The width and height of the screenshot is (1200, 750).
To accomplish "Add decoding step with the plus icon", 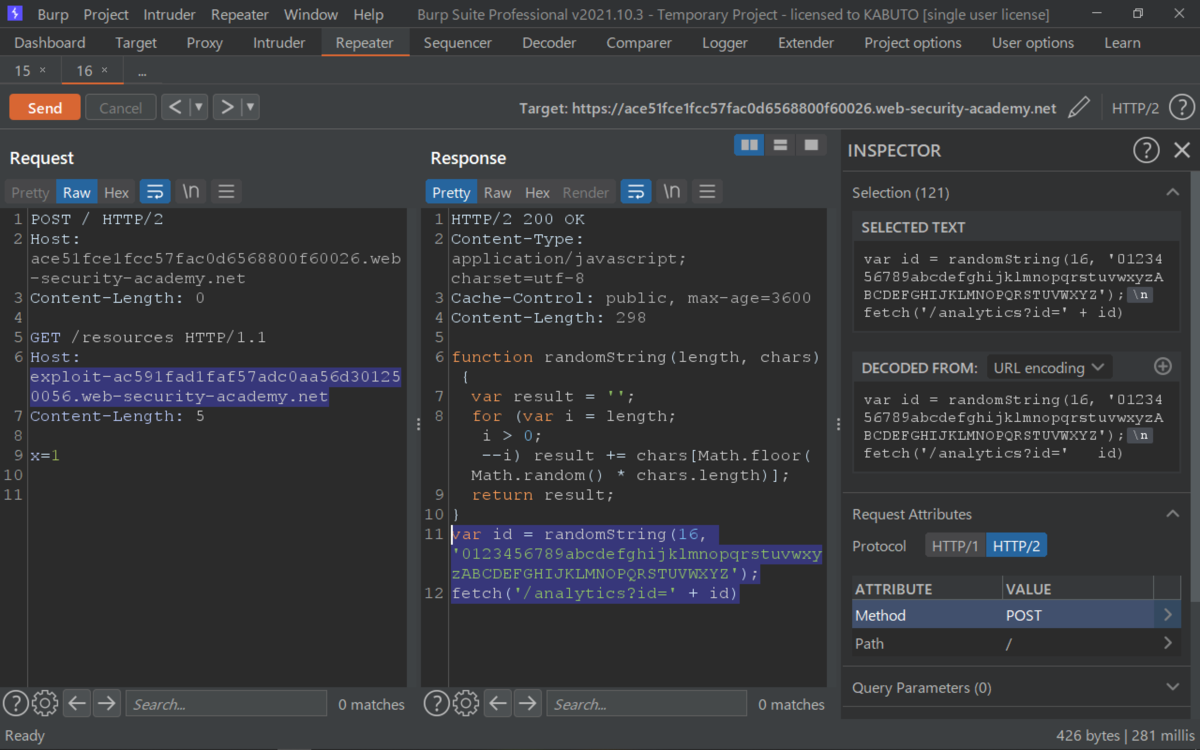I will pos(1162,367).
